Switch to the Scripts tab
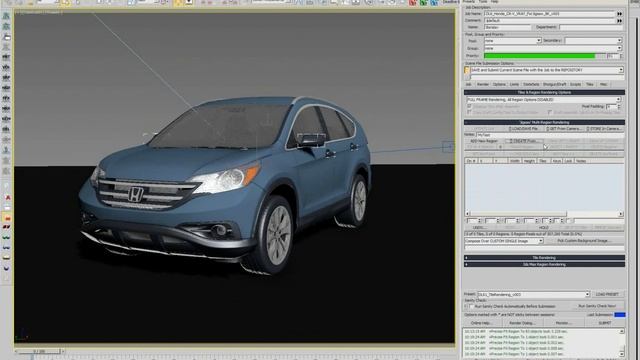The height and width of the screenshot is (360, 640). click(x=576, y=84)
